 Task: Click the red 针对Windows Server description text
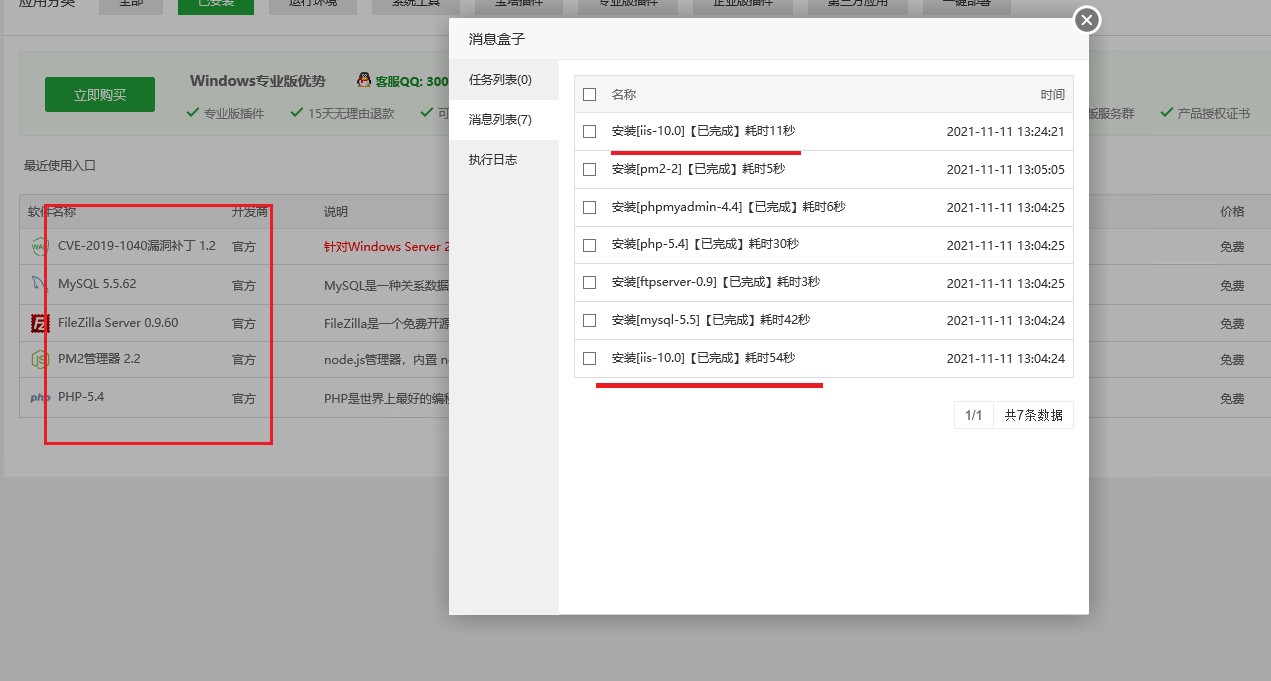386,246
